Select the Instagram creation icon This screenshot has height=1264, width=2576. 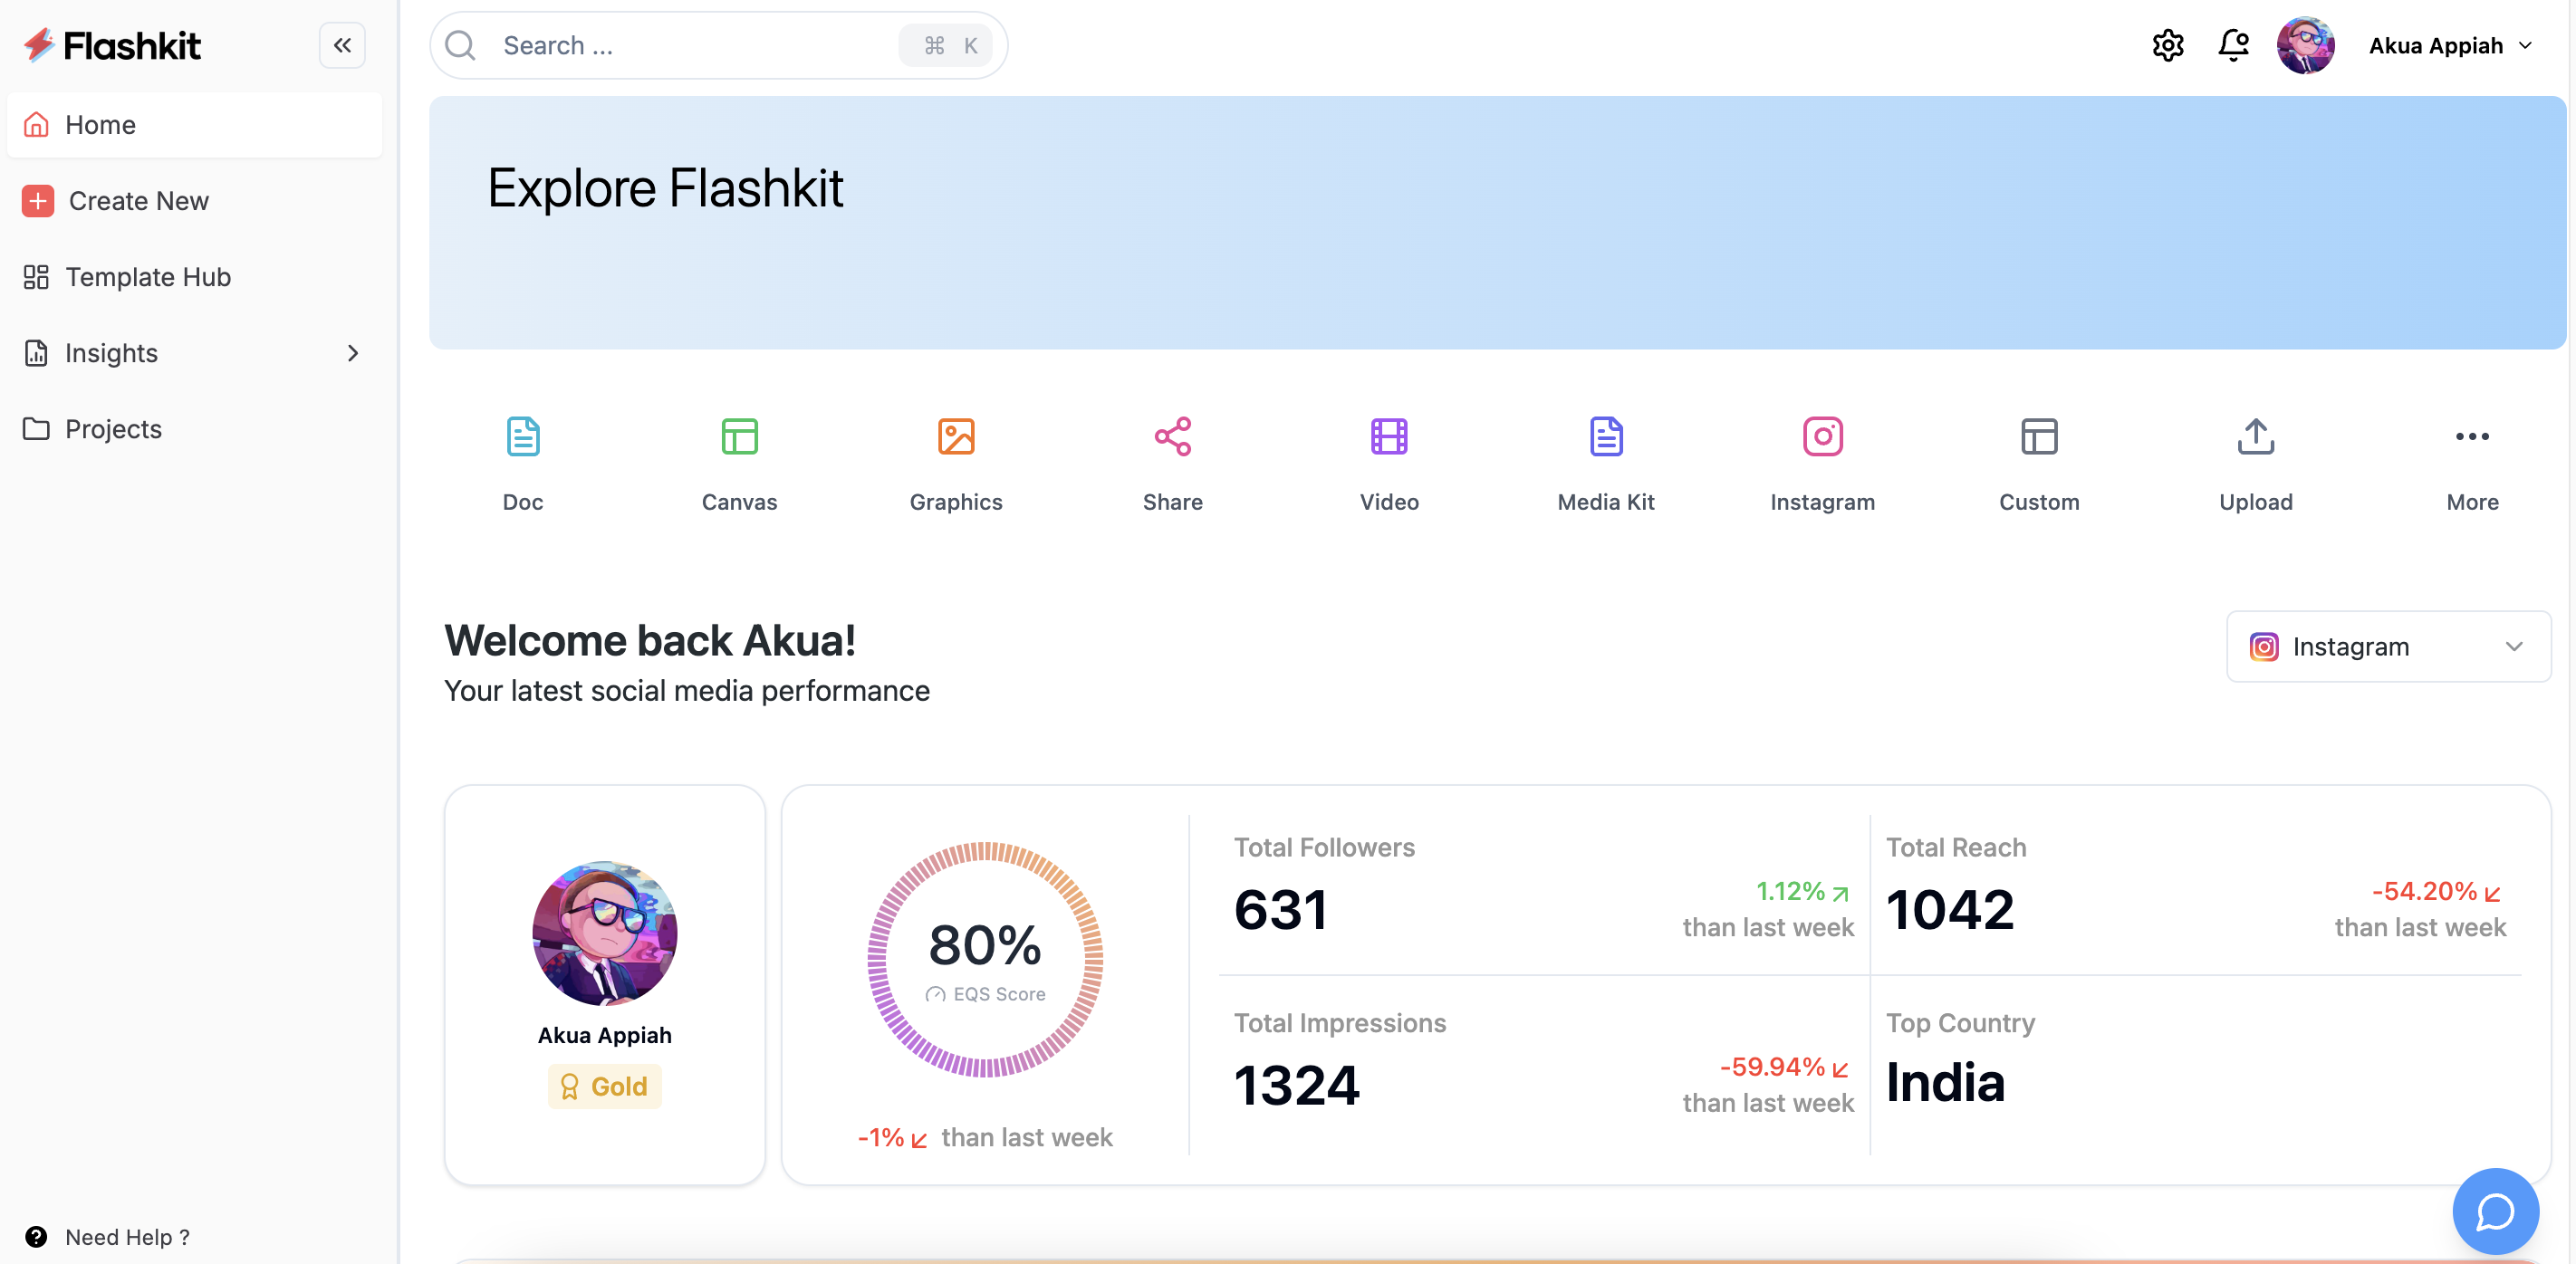pos(1822,437)
